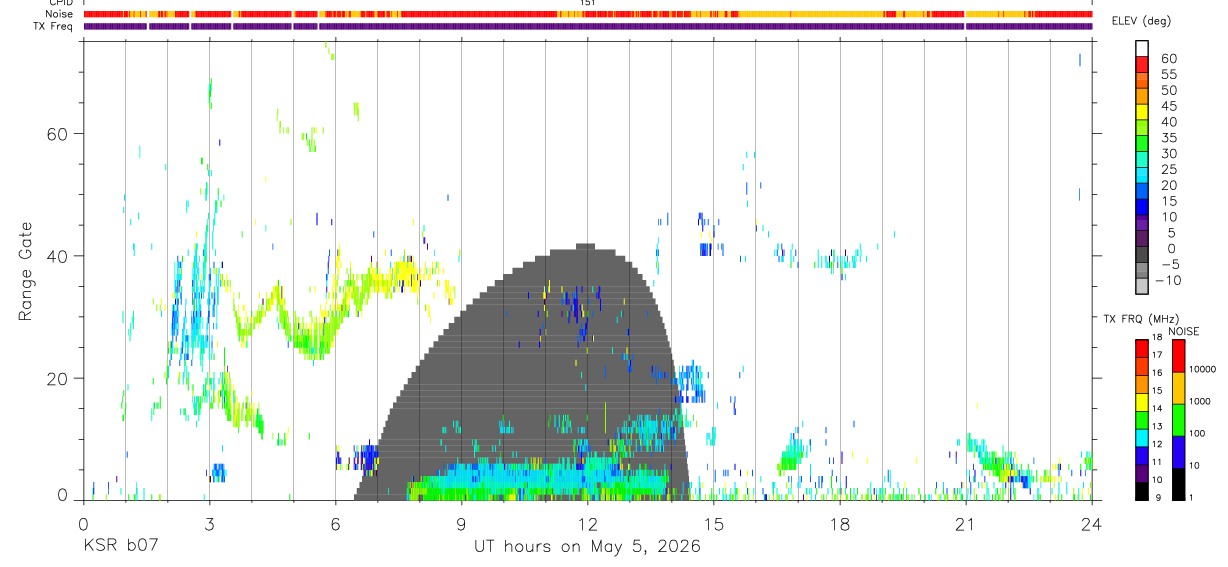
Task: Click the 'UT hours on May 5, 2026' label
Action: [x=587, y=547]
